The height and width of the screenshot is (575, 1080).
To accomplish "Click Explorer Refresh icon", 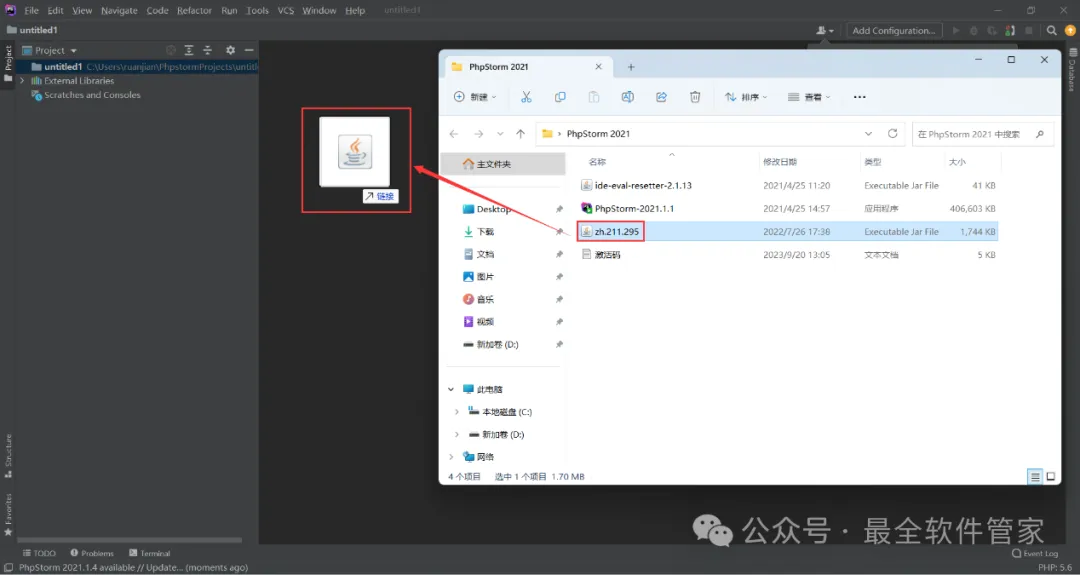I will [893, 134].
